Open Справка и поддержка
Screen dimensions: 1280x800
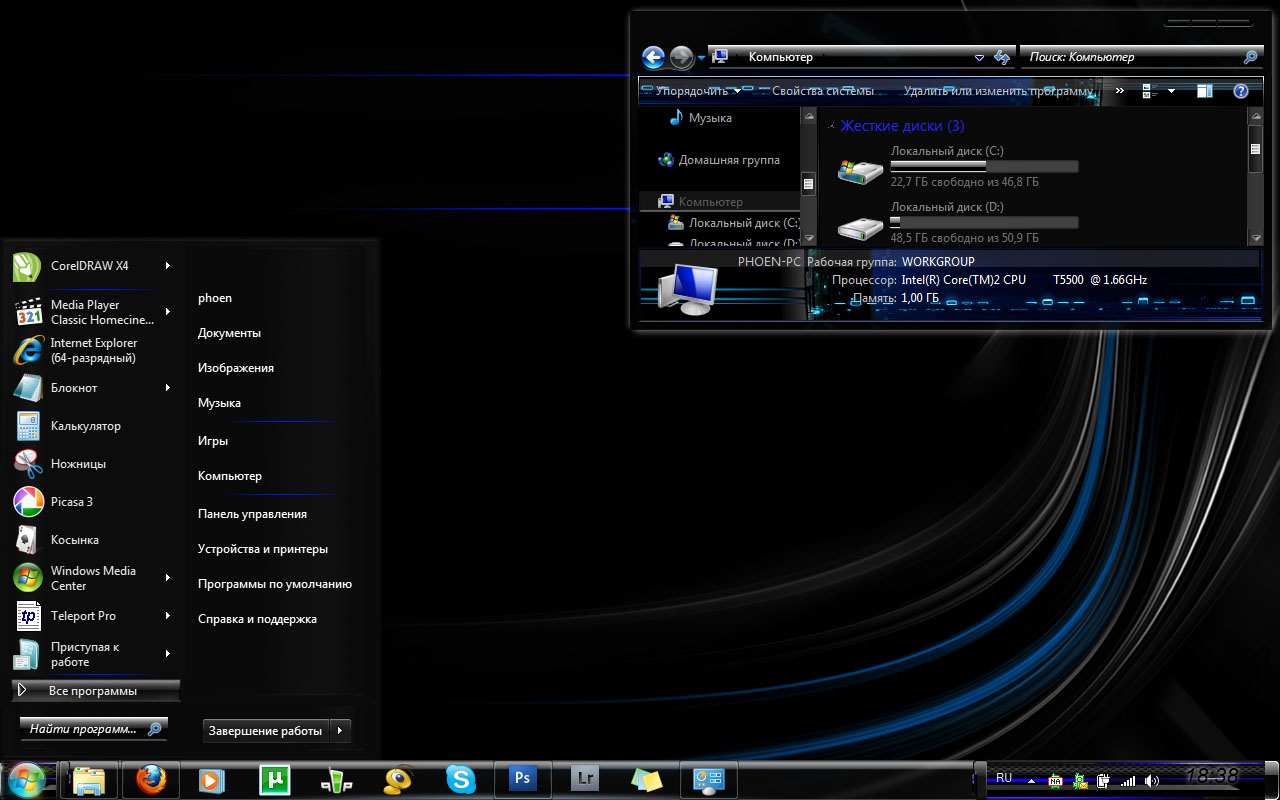pos(257,619)
